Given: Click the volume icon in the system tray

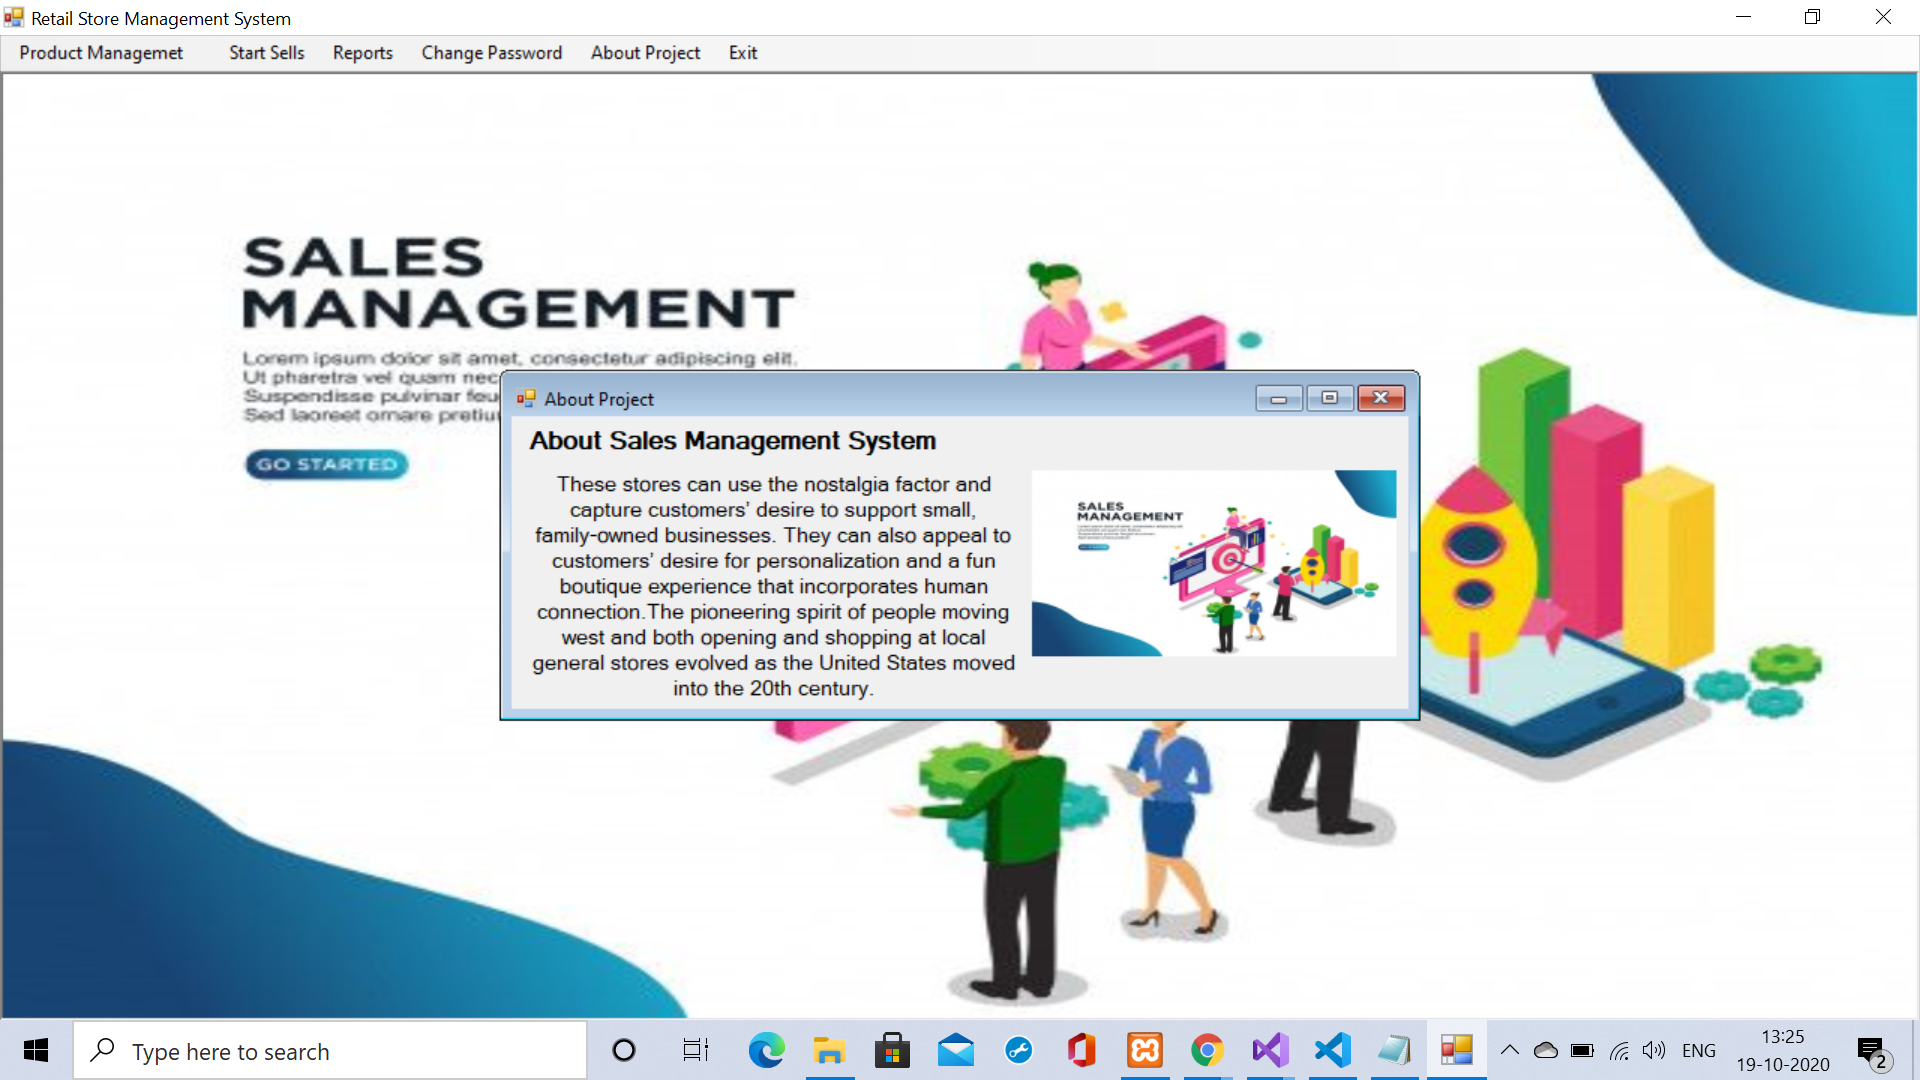Looking at the screenshot, I should click(x=1653, y=1050).
